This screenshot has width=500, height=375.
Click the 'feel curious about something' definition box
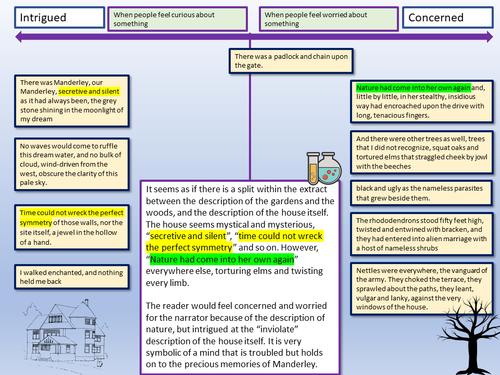[x=177, y=19]
